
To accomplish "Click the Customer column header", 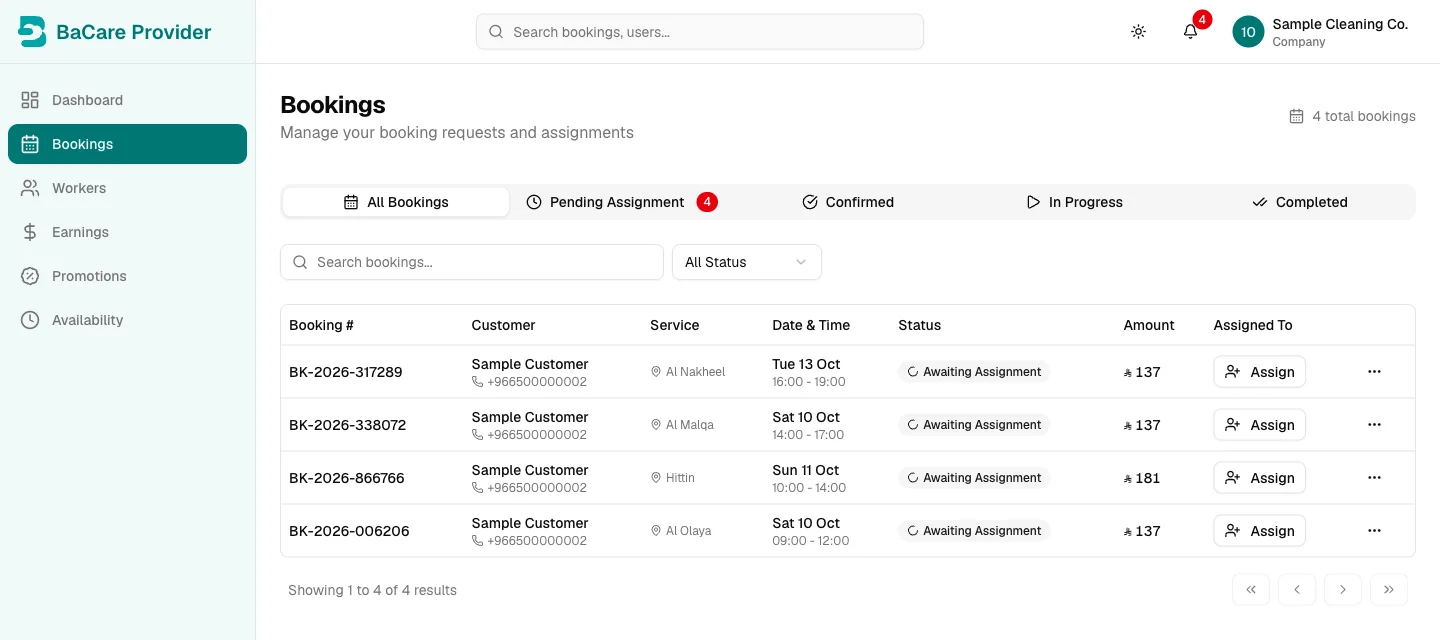I will (503, 325).
